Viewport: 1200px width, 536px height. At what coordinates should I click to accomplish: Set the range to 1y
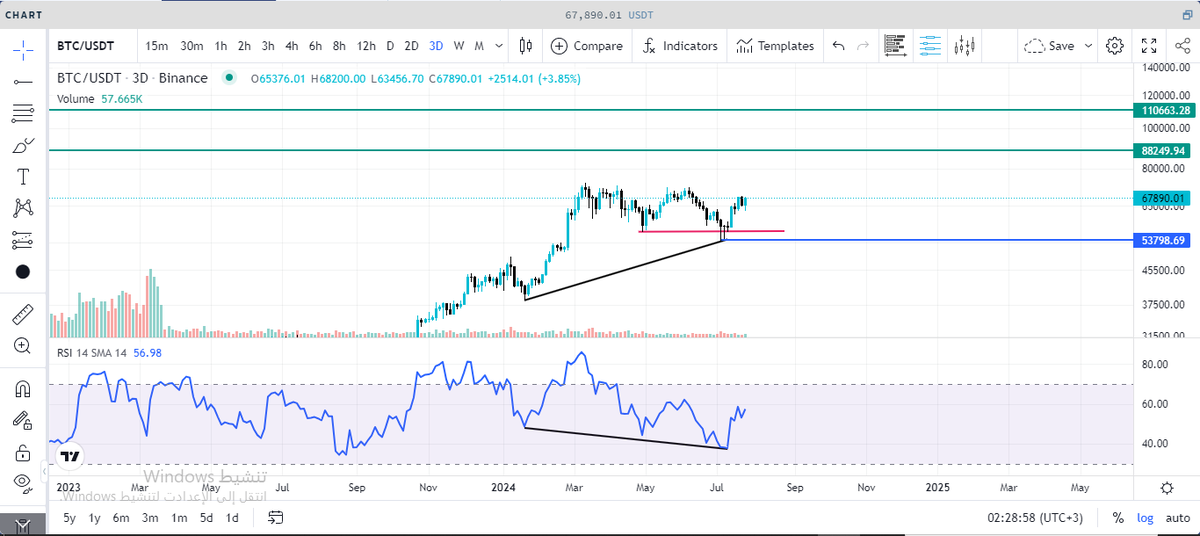pos(94,518)
